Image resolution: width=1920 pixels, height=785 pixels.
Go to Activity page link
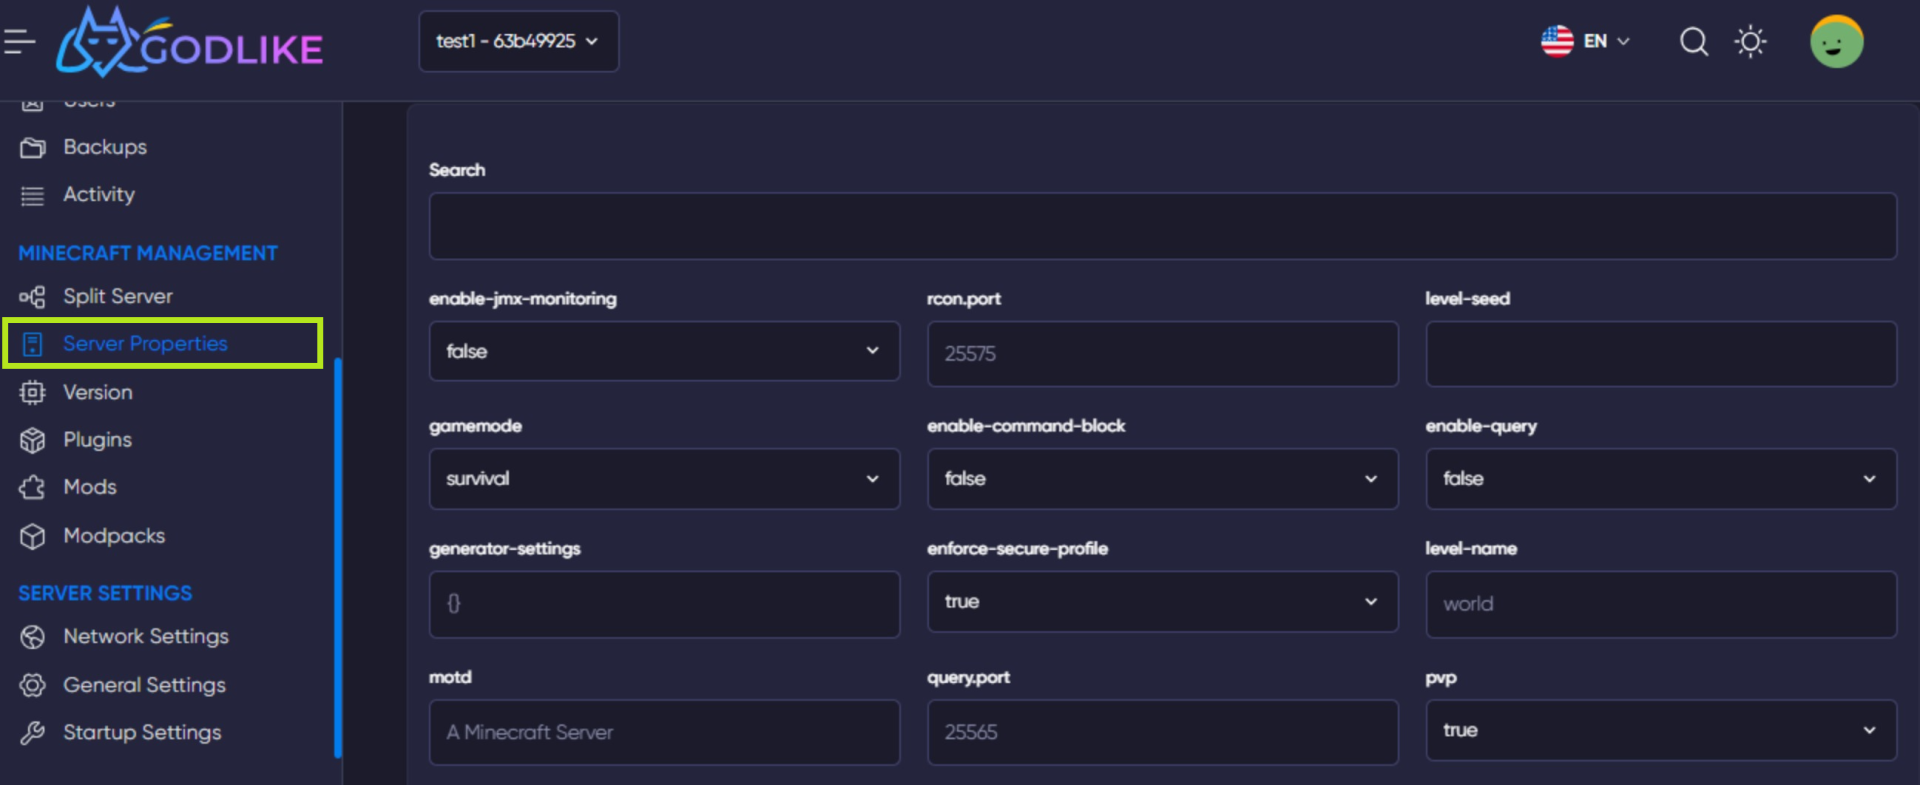pos(98,195)
